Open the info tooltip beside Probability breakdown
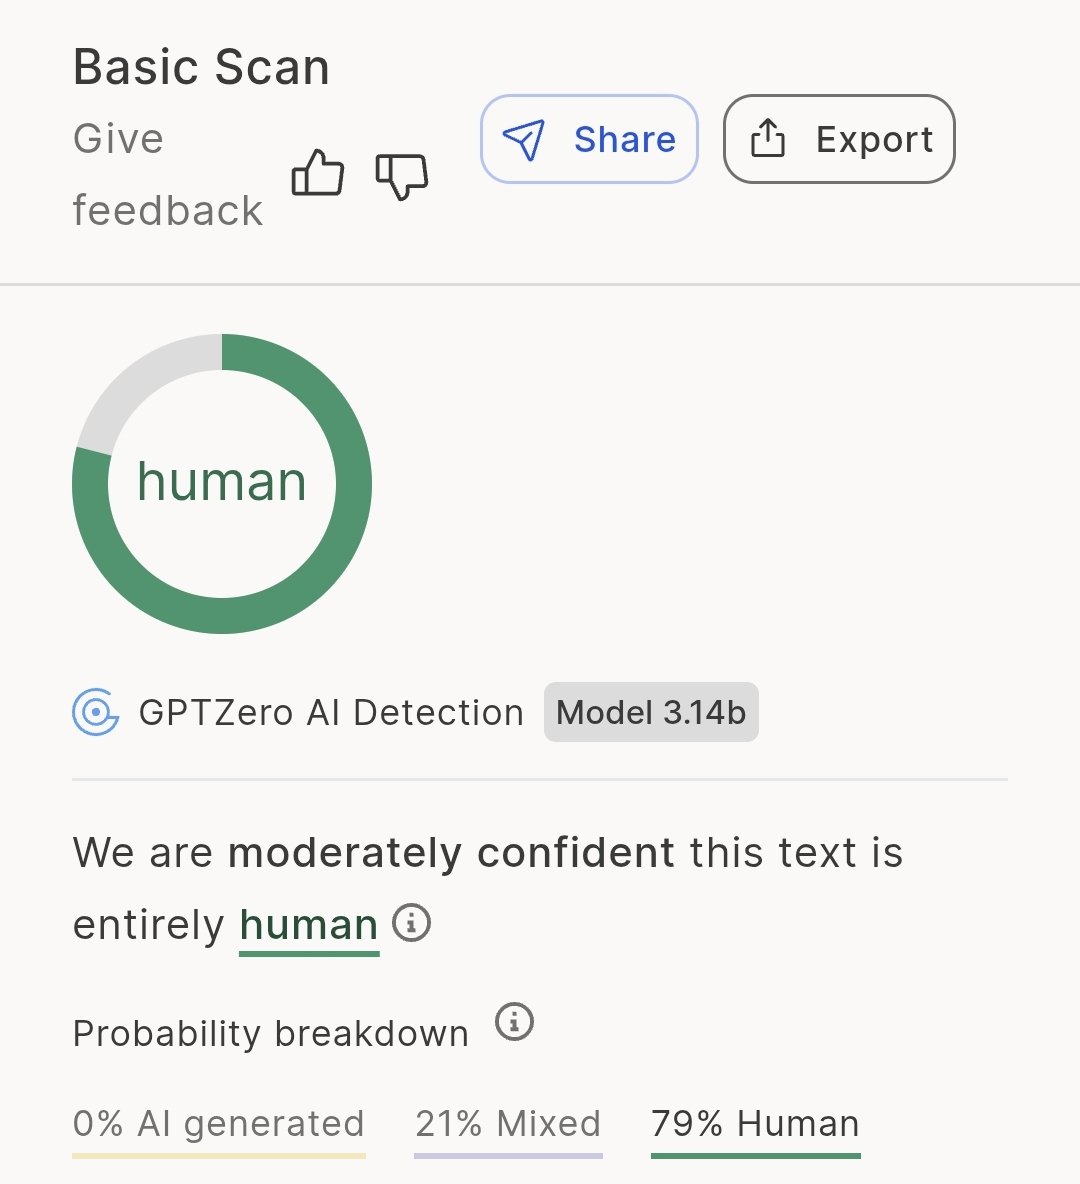 (x=513, y=1022)
